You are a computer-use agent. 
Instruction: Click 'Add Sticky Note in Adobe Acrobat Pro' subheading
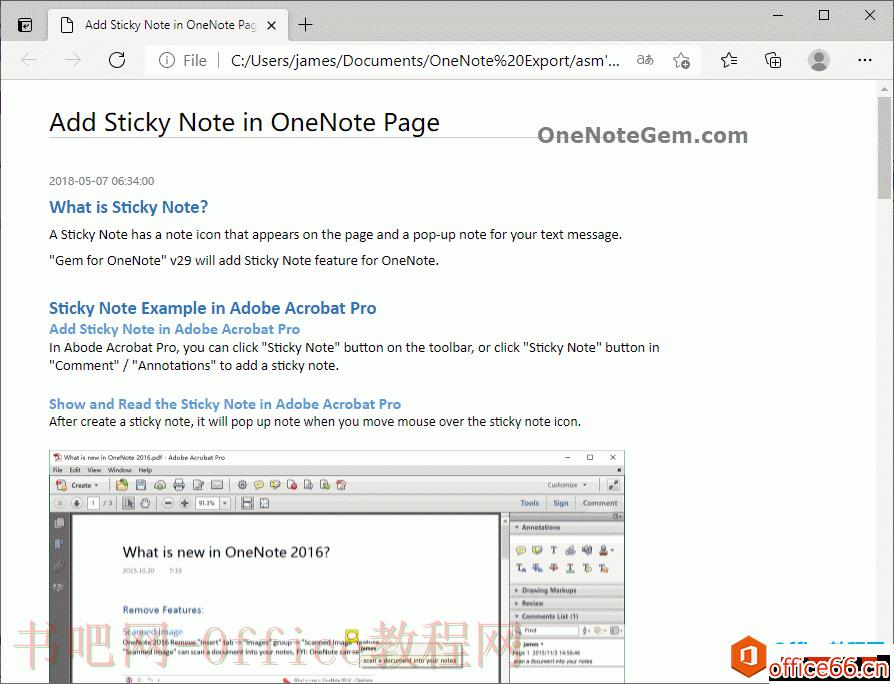(x=174, y=329)
